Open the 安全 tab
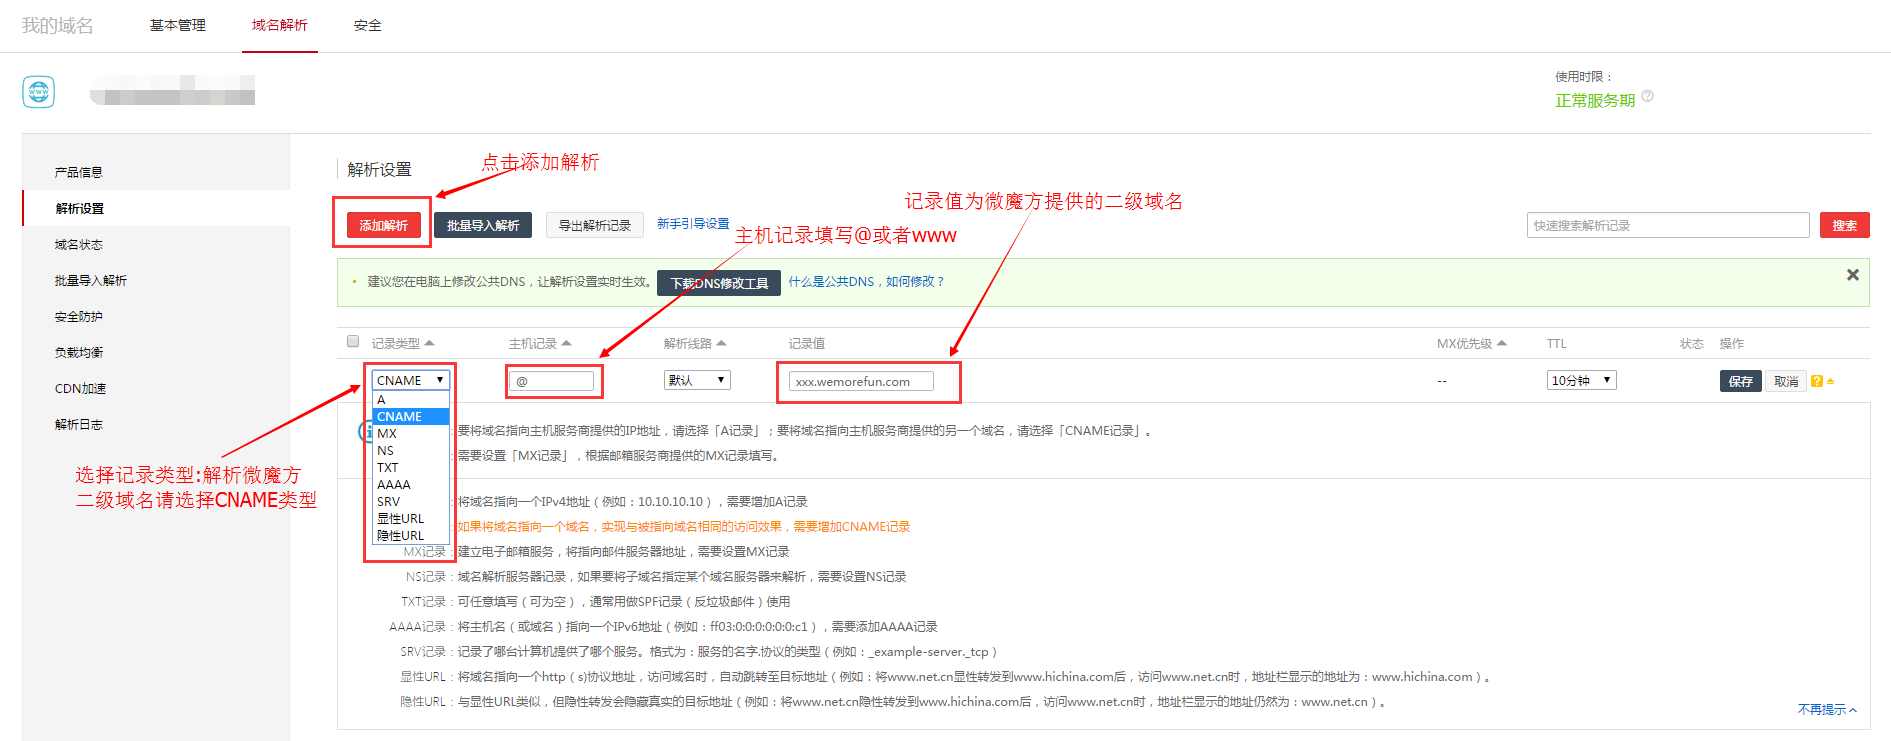This screenshot has height=741, width=1891. 368,25
